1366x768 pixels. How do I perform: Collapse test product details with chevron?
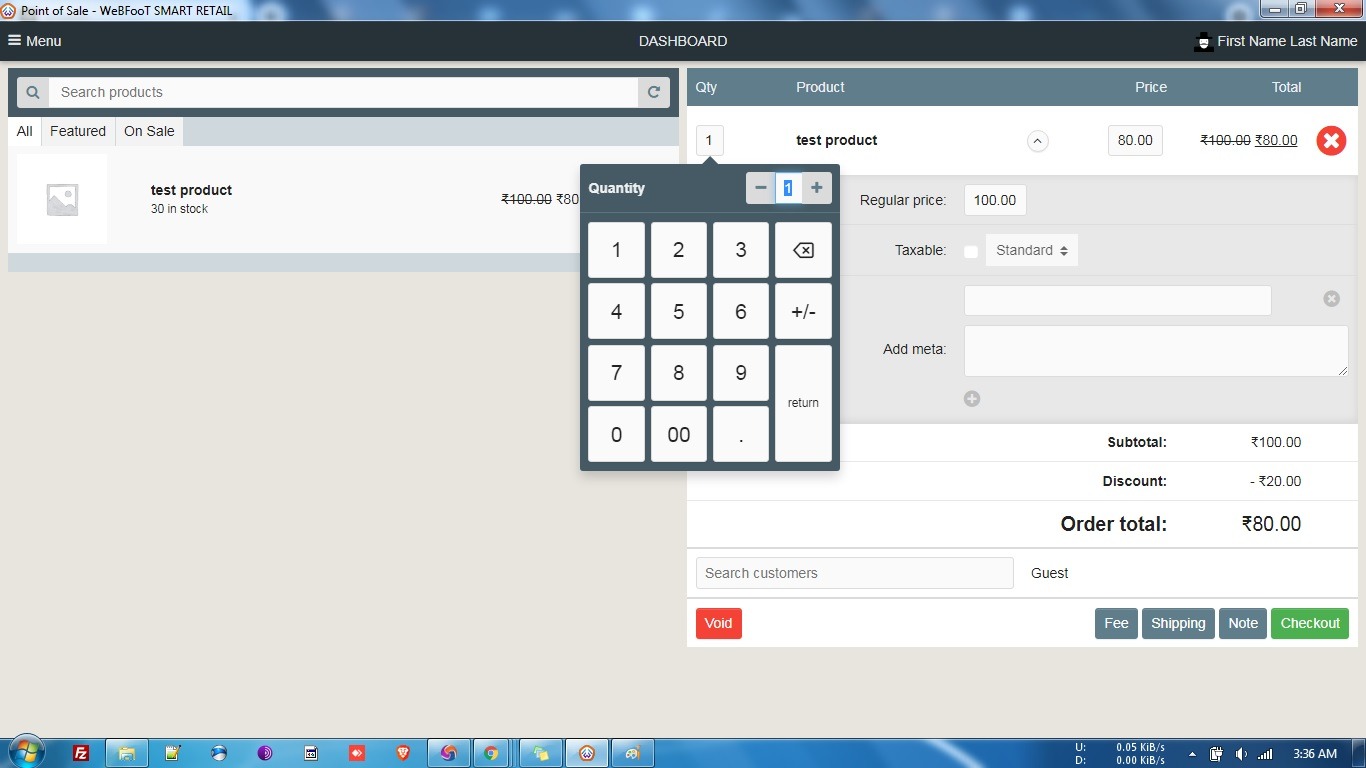[x=1037, y=141]
